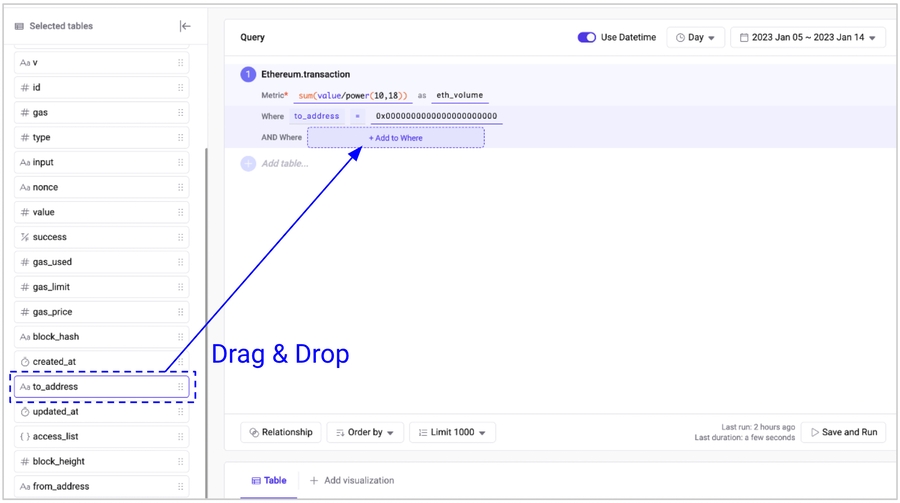This screenshot has height=503, width=900.
Task: Open the Day granularity dropdown
Action: [x=695, y=37]
